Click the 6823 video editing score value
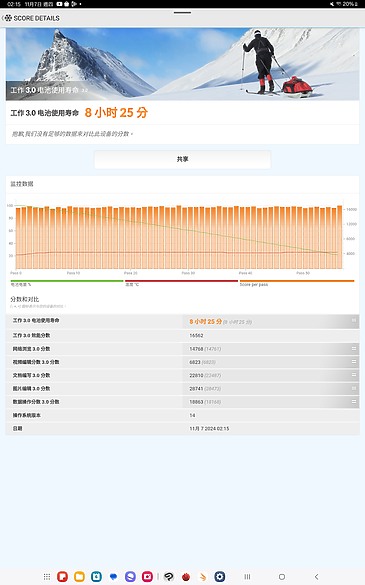365x585 pixels. point(194,362)
